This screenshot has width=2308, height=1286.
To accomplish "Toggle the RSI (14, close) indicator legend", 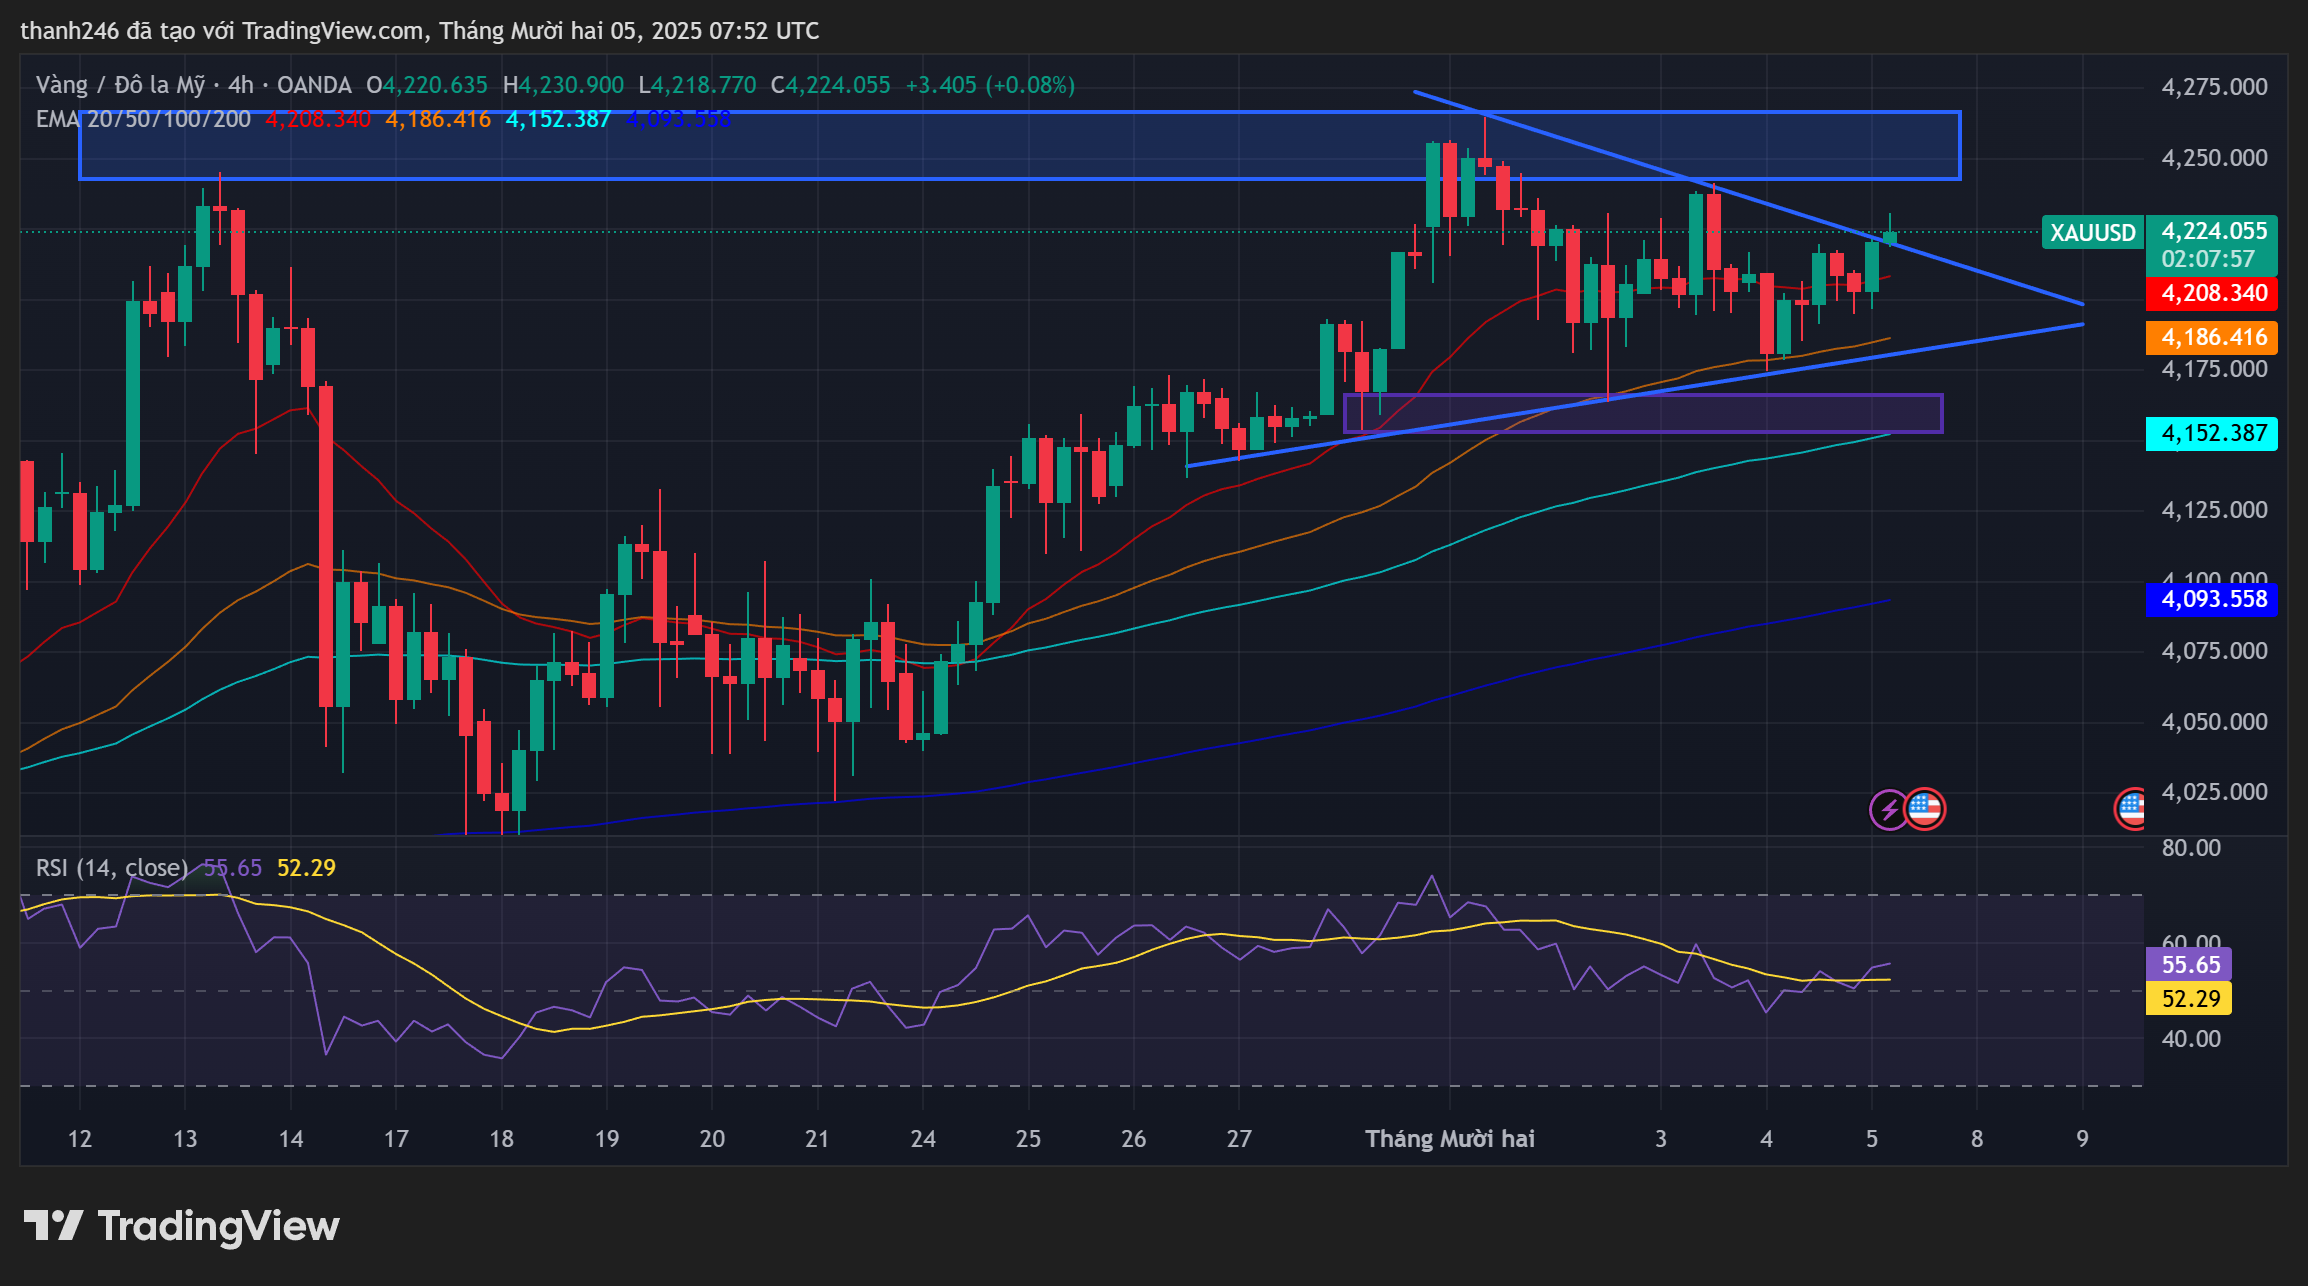I will (x=110, y=868).
